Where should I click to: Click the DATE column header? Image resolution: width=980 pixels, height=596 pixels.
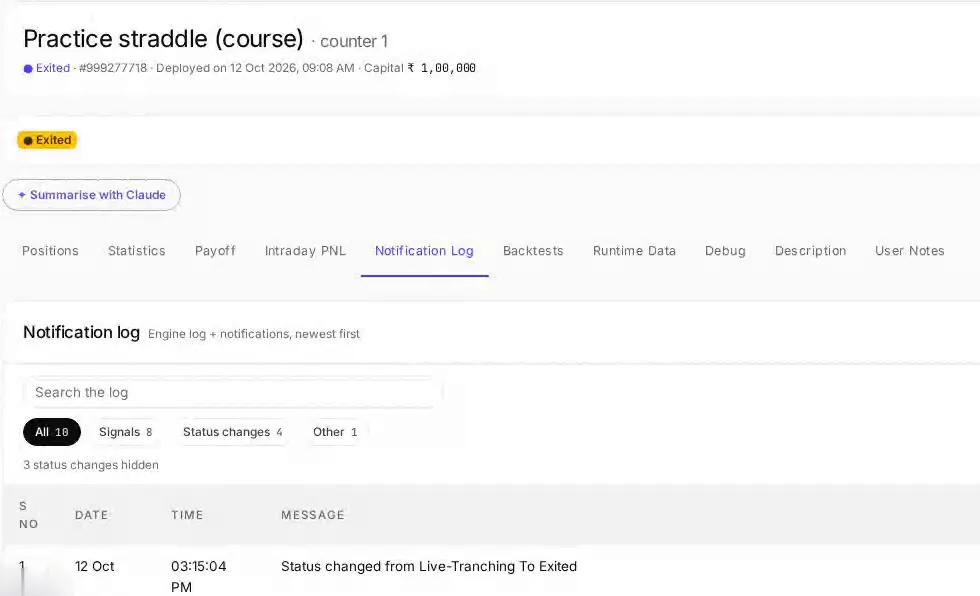91,515
